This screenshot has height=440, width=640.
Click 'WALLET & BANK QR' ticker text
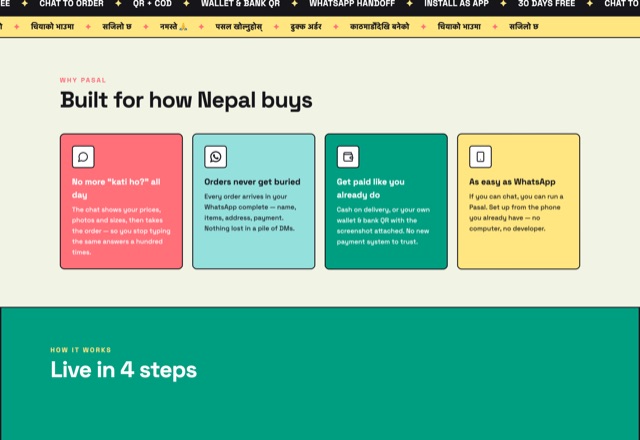click(240, 4)
